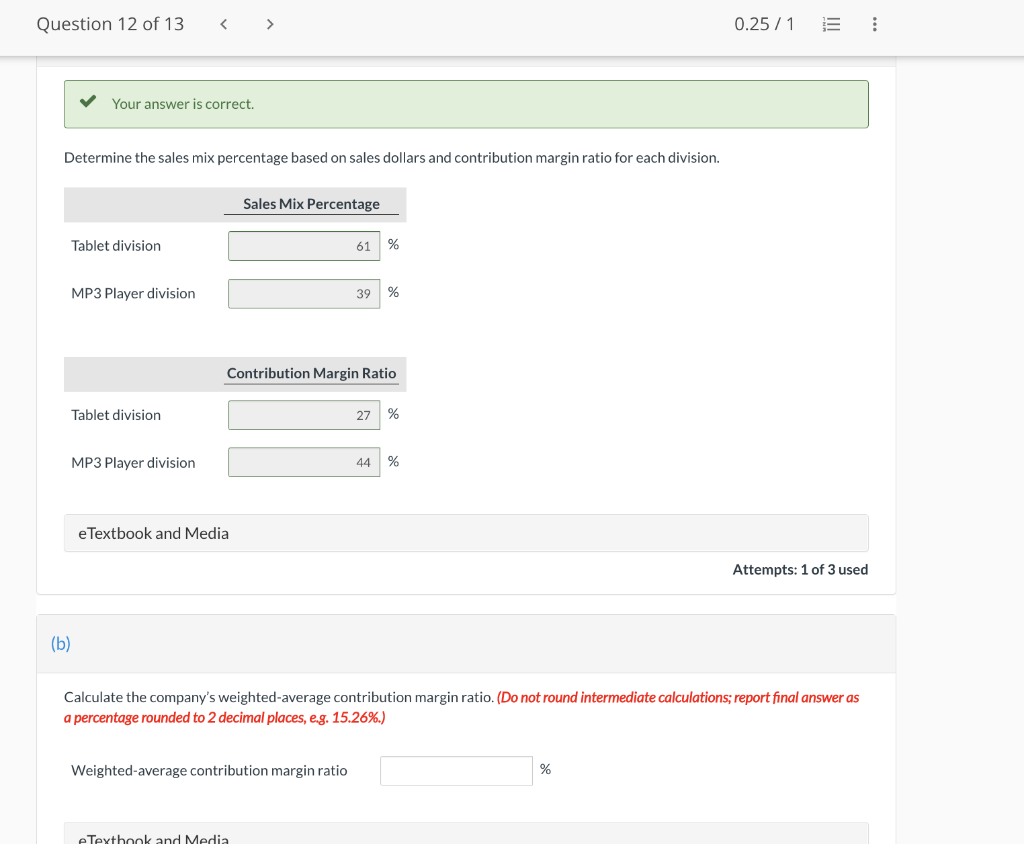Click the Tablet division sales mix field
The image size is (1024, 844).
(304, 246)
